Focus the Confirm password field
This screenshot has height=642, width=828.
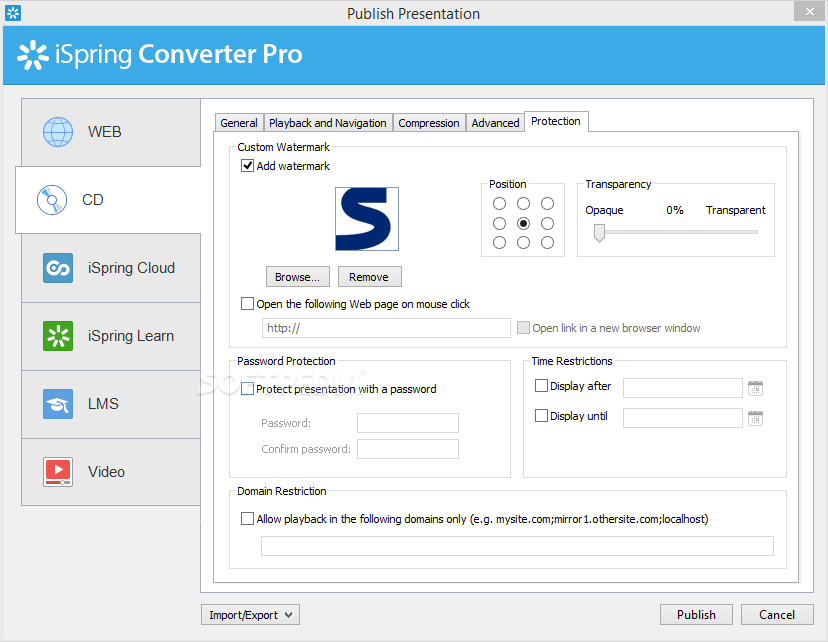tap(408, 449)
